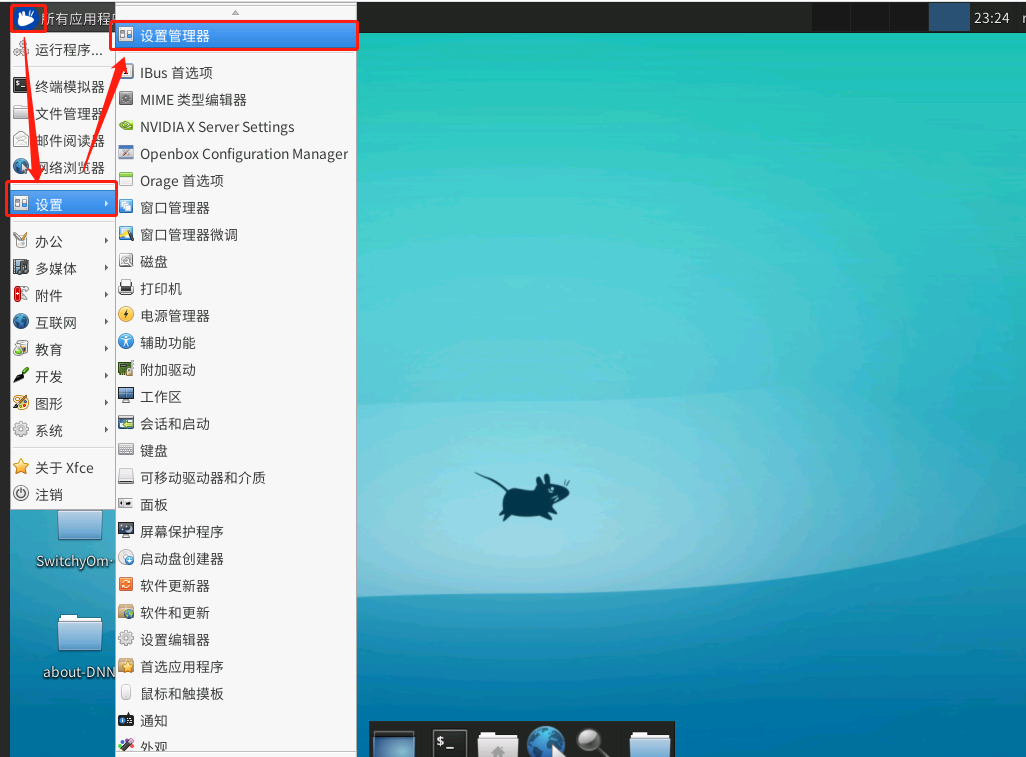Click terminal icon in bottom dock
Viewport: 1026px width, 757px height.
(x=450, y=743)
